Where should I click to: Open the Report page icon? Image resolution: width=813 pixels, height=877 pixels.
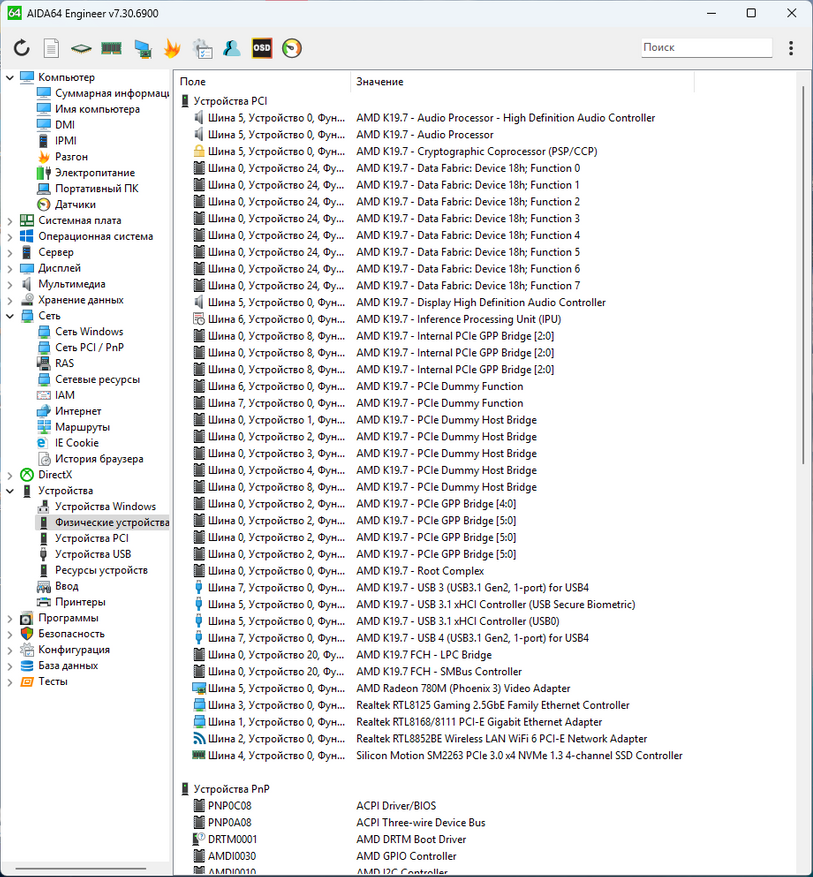[x=51, y=48]
